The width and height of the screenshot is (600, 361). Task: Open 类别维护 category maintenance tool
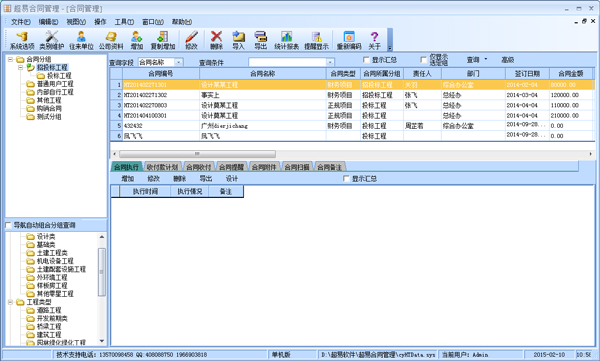pos(52,40)
